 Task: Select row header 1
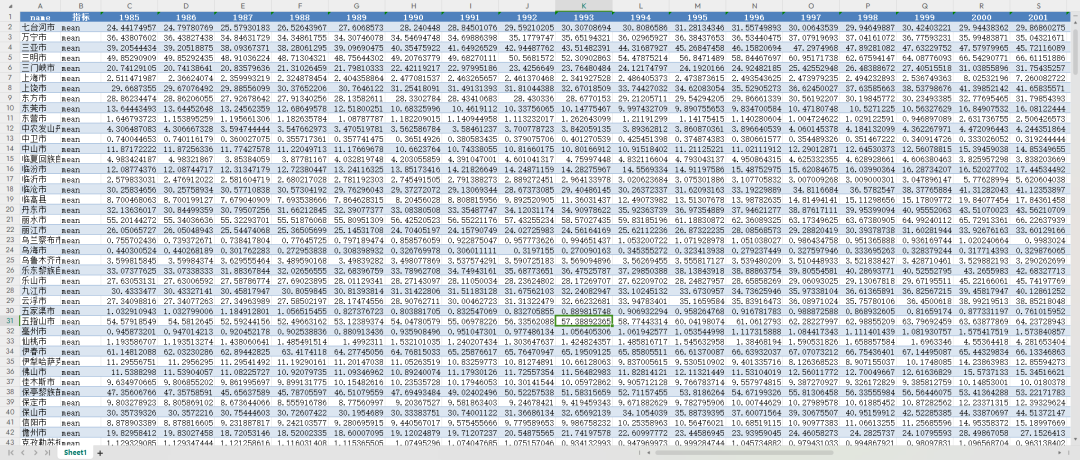click(x=10, y=16)
